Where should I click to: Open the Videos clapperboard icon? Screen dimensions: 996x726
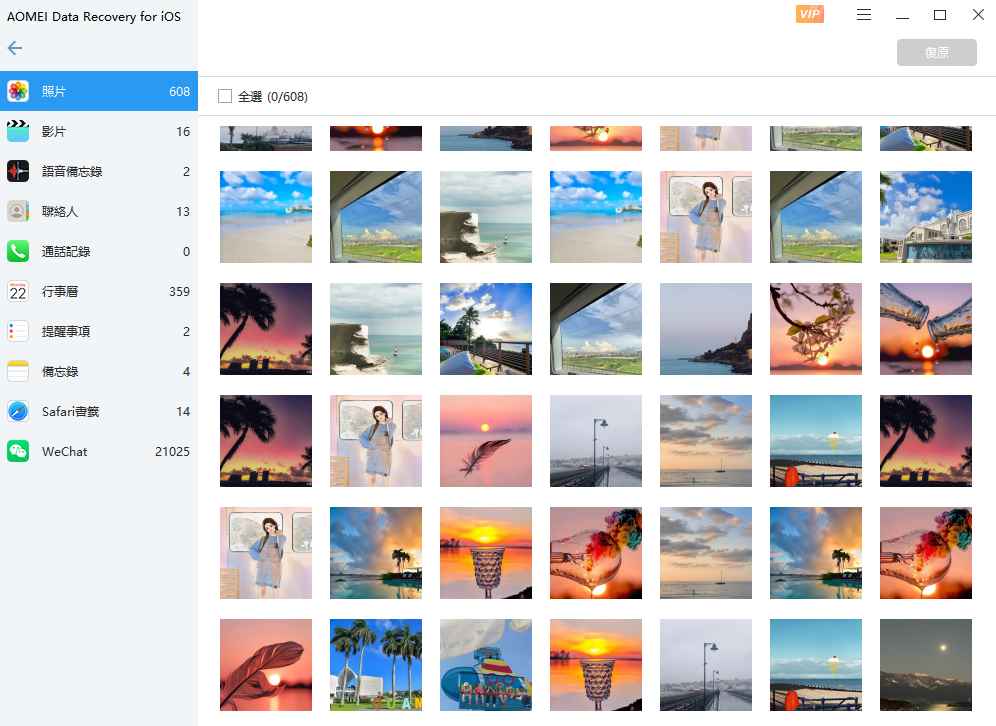pos(18,131)
